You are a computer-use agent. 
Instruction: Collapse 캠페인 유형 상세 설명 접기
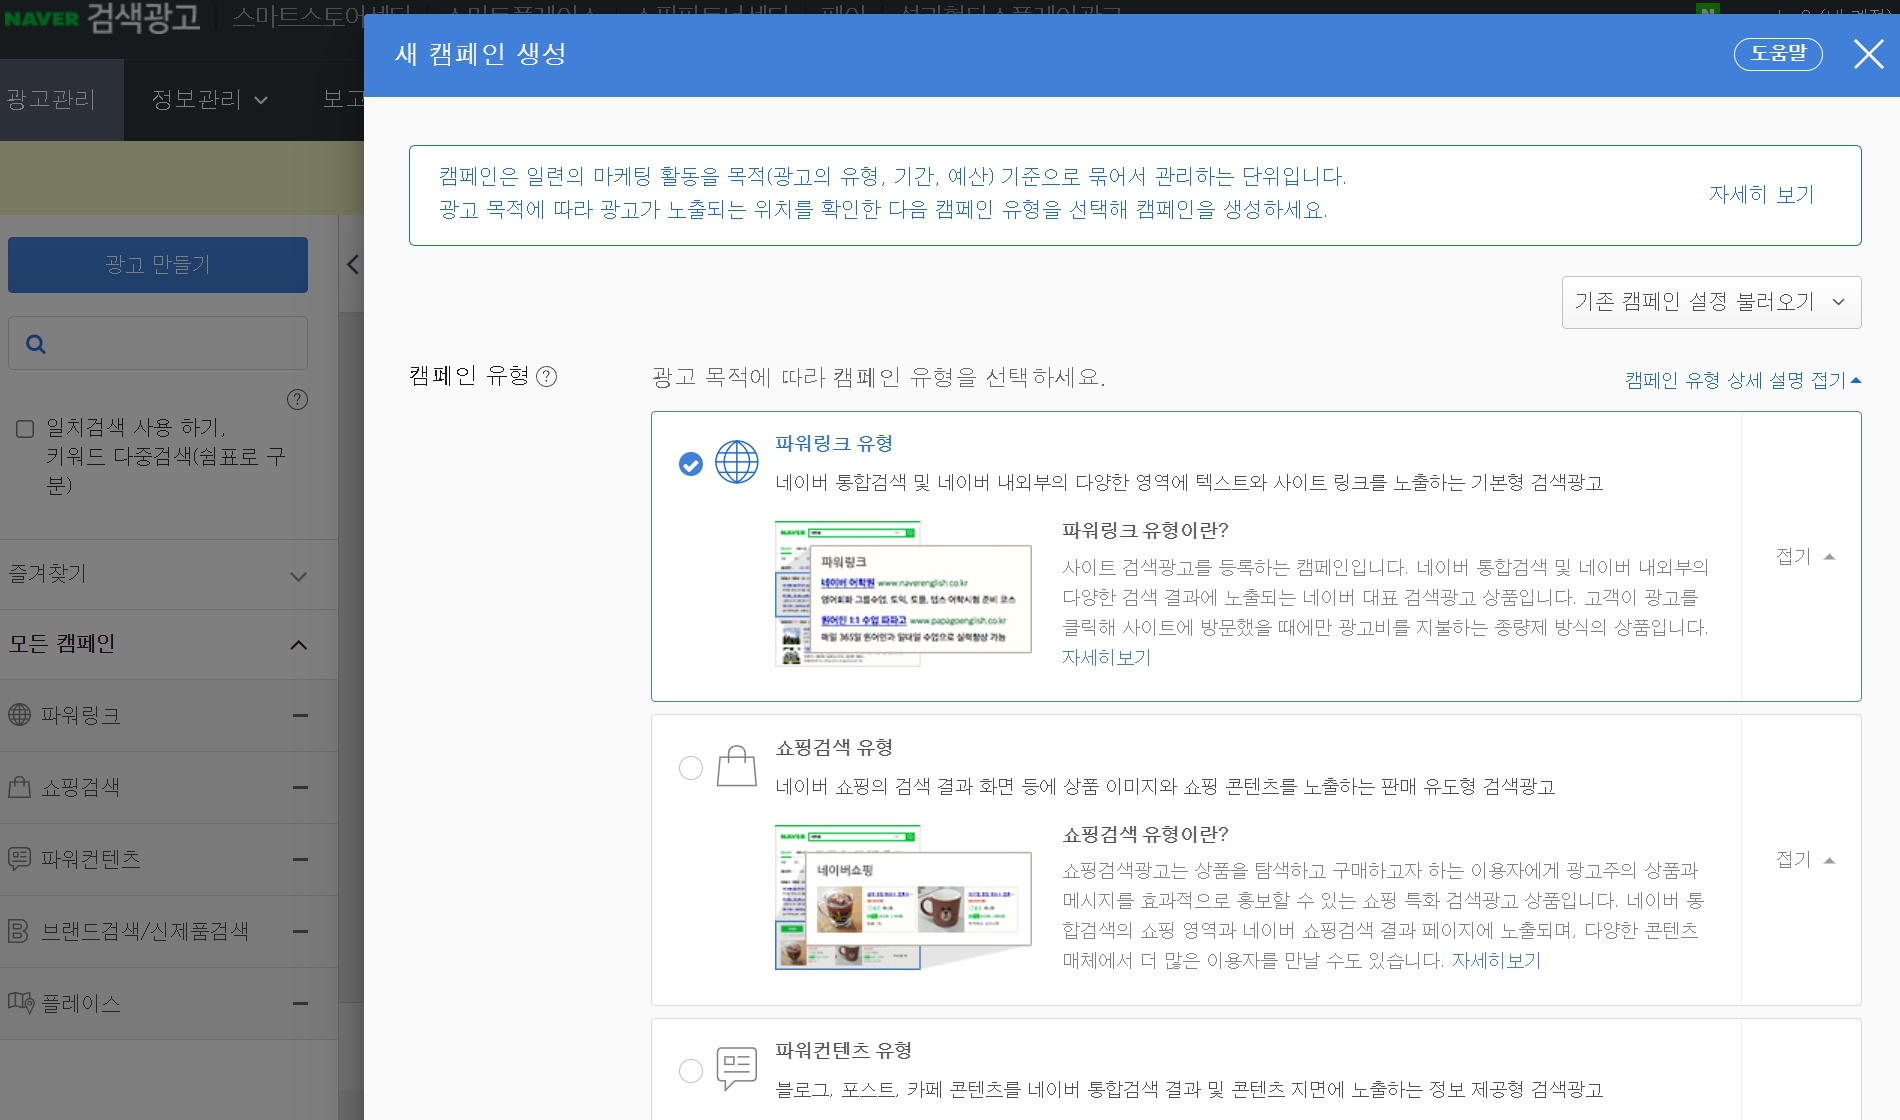click(1742, 380)
